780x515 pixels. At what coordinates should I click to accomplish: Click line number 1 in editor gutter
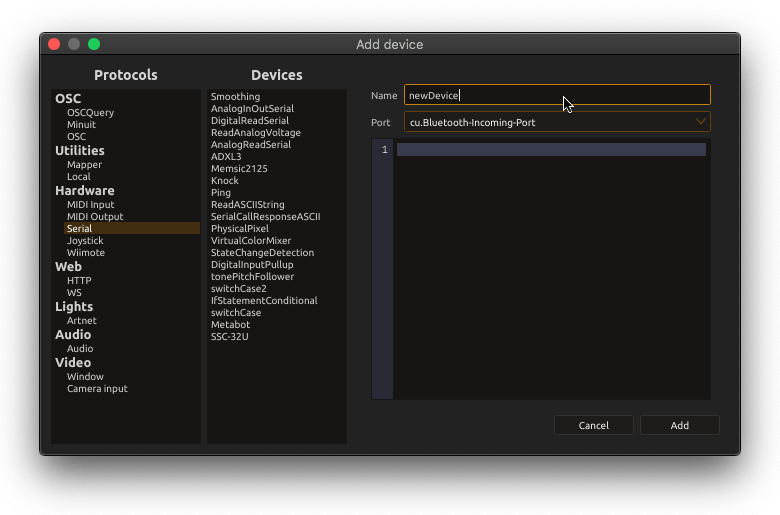pyautogui.click(x=385, y=149)
